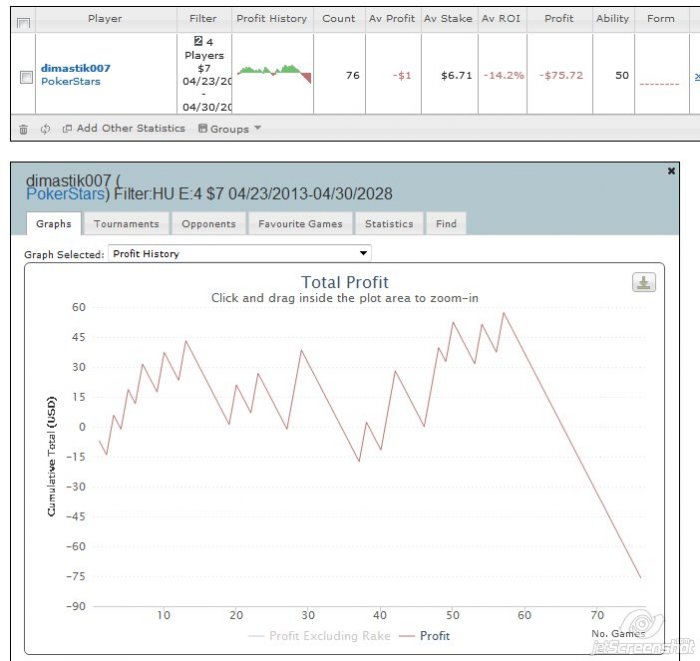Viewport: 700px width, 661px height.
Task: Click the ability value 50
Action: tap(622, 75)
